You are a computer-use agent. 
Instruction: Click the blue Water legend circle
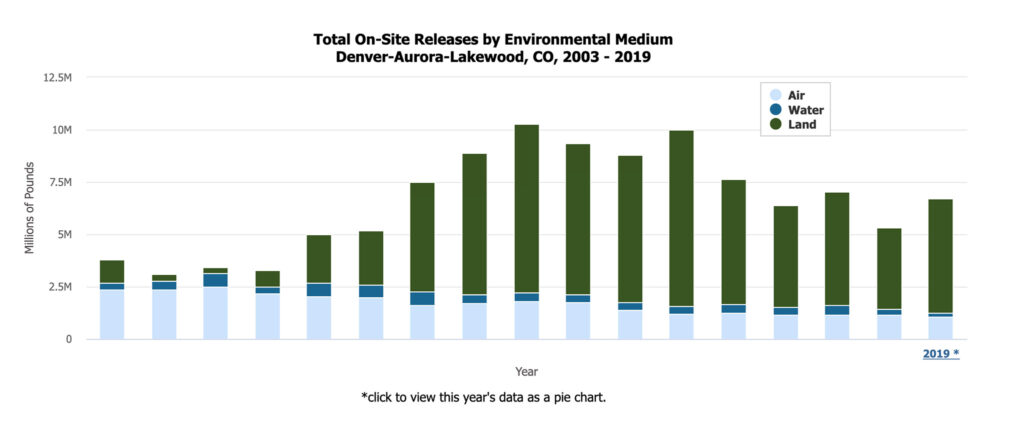tap(775, 110)
